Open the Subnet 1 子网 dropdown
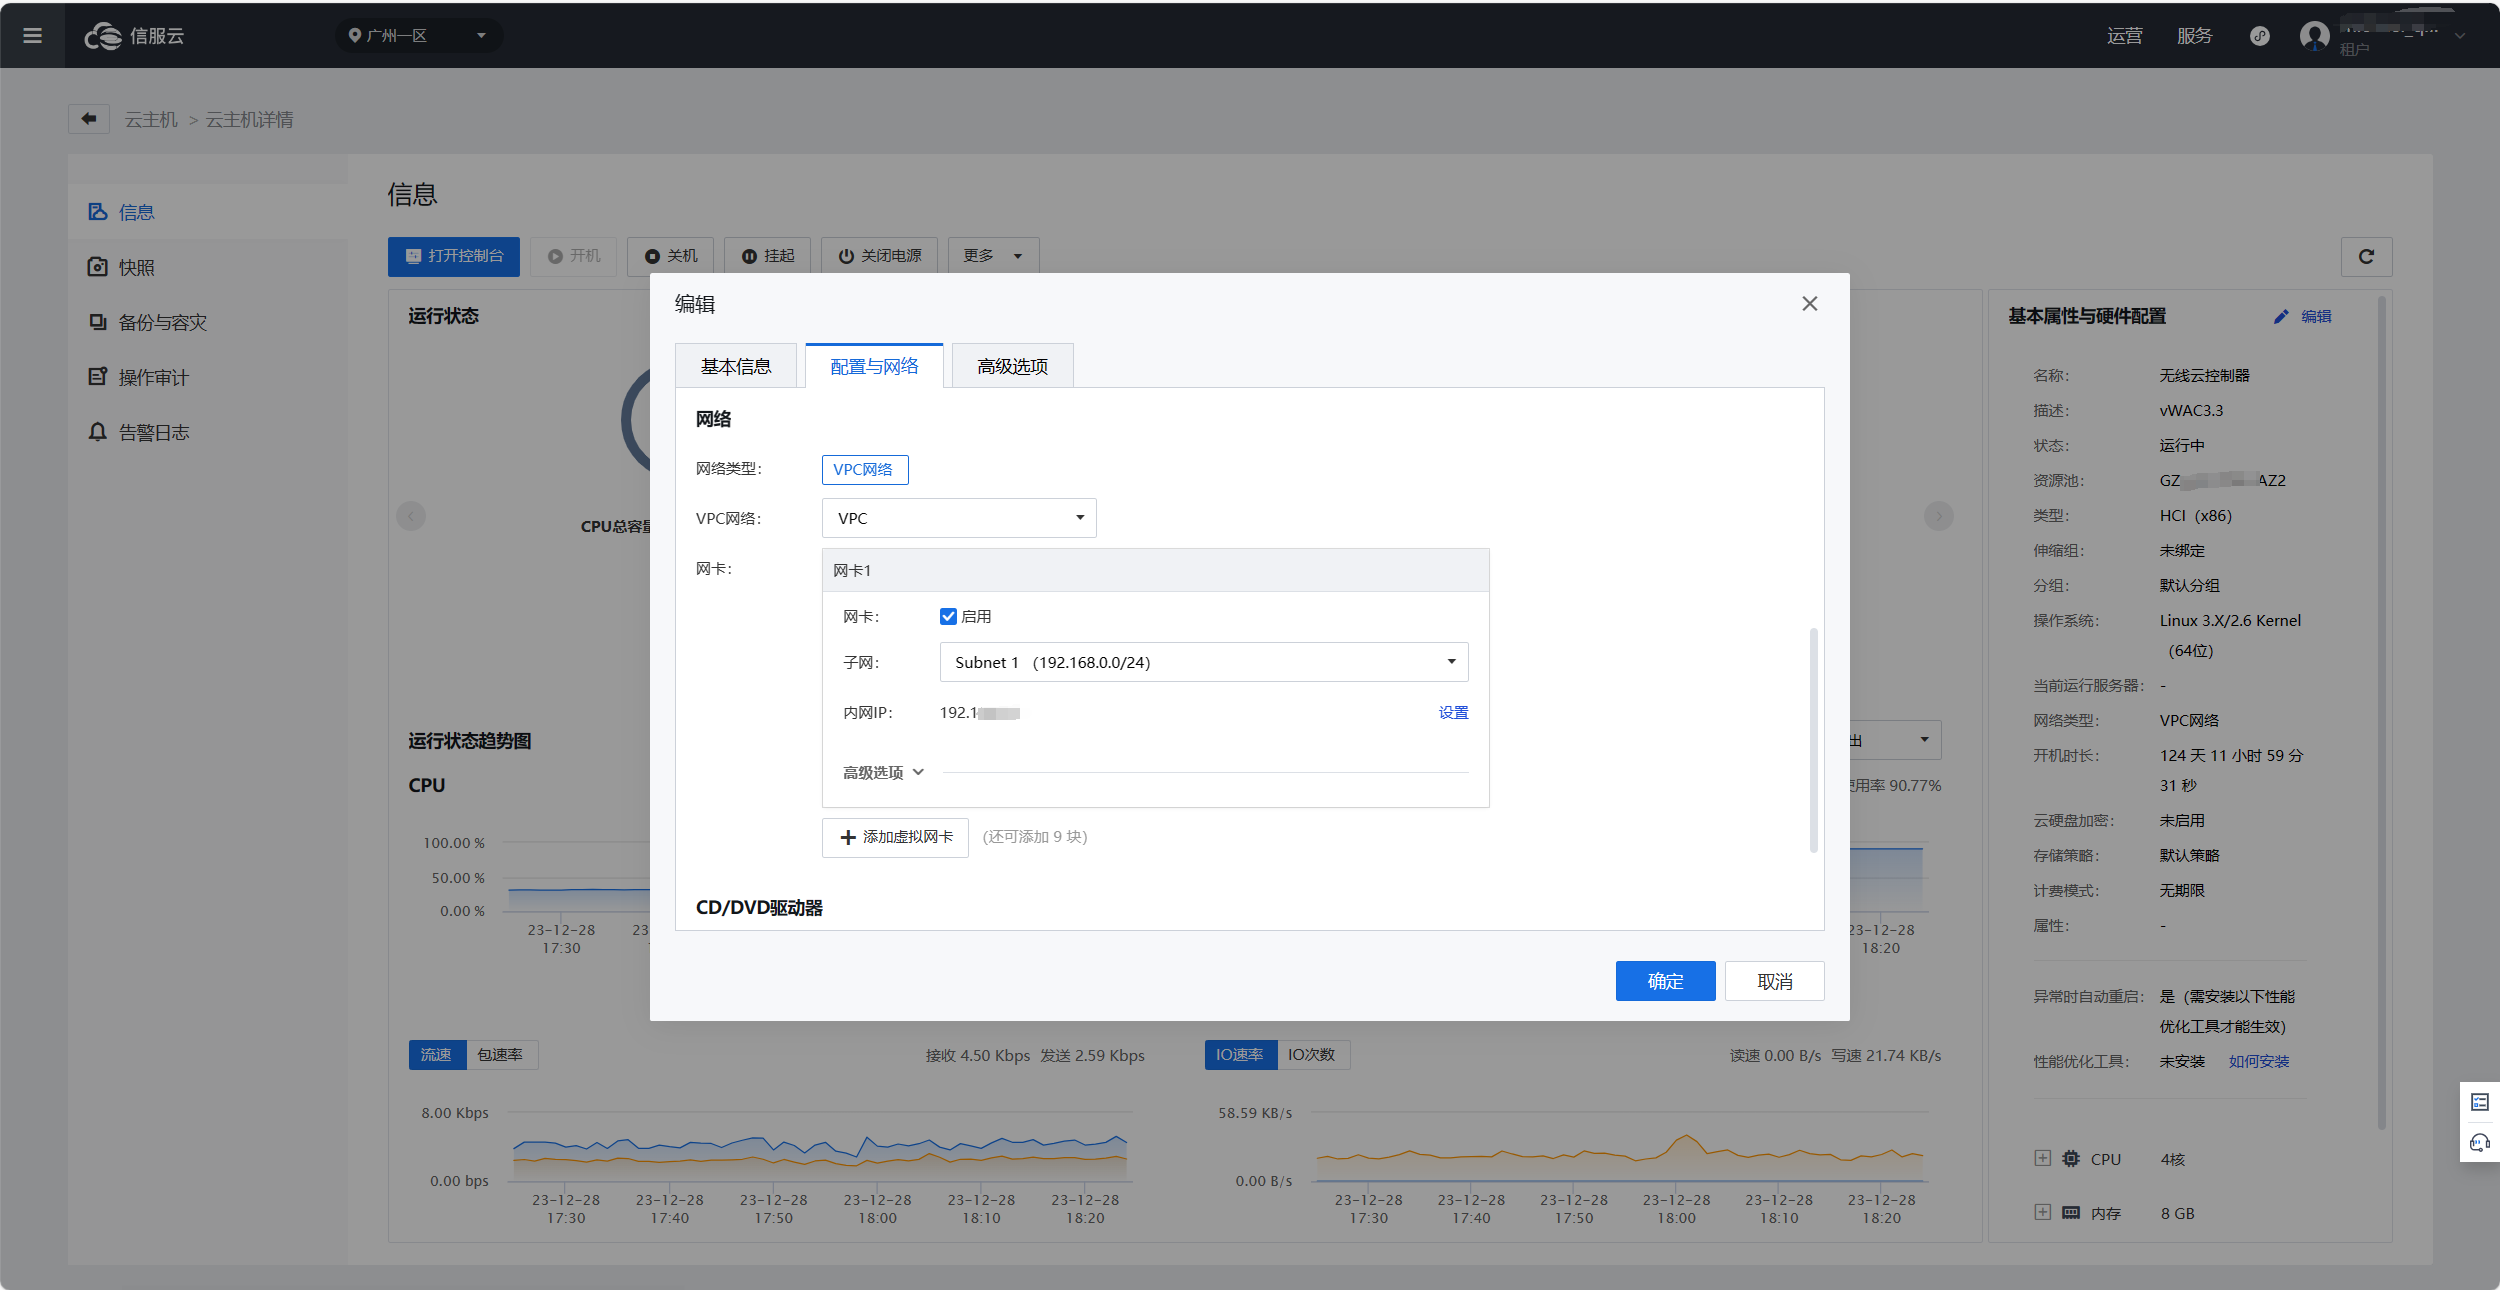This screenshot has height=1290, width=2500. 1203,662
